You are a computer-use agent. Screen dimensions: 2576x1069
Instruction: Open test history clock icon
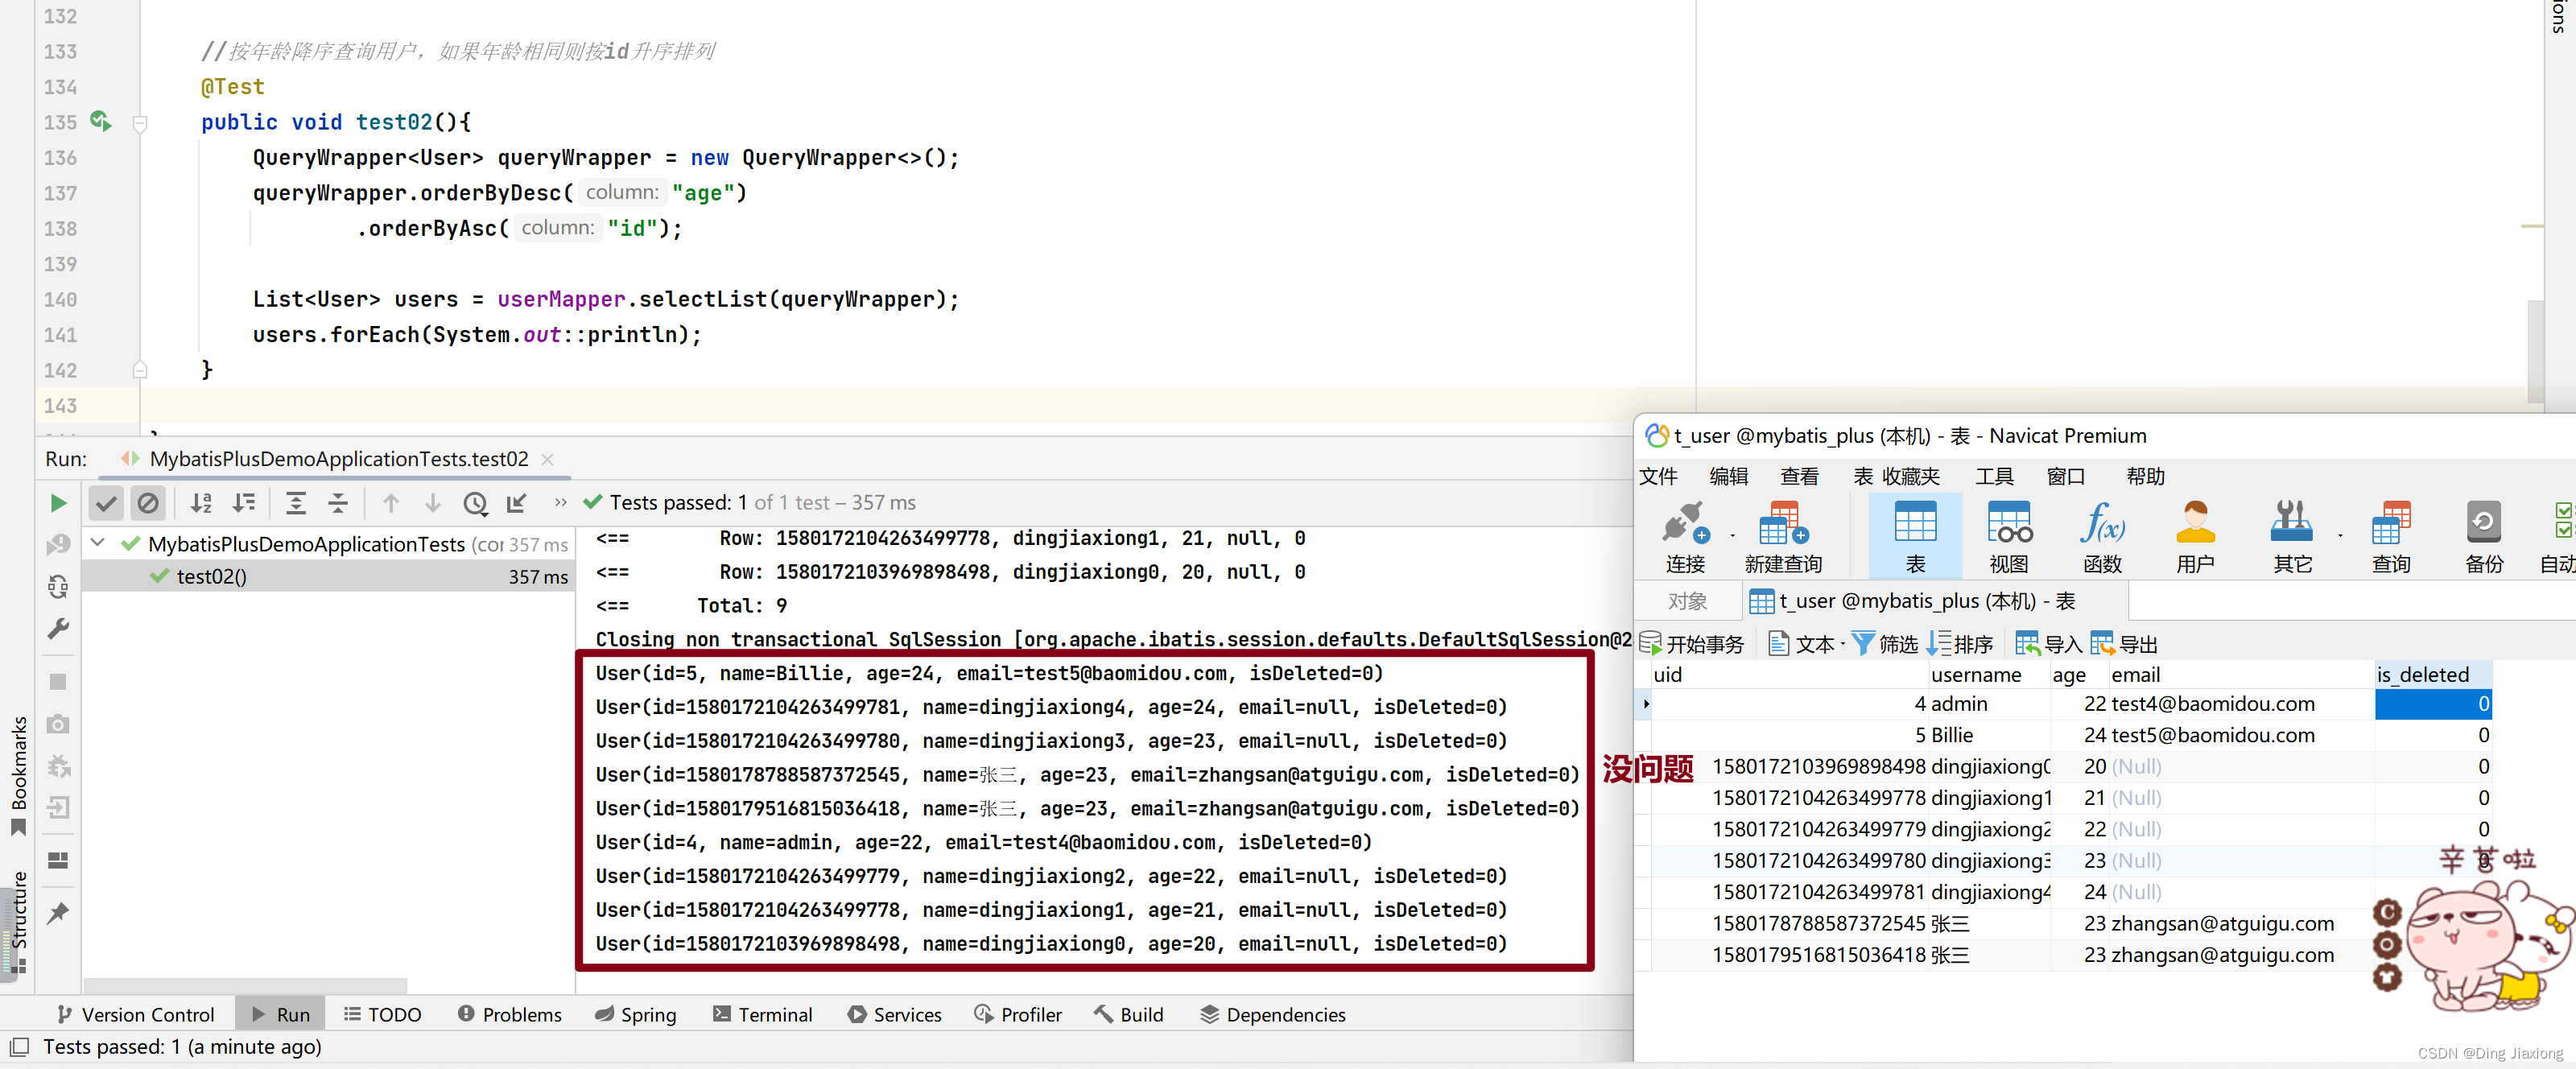tap(475, 503)
